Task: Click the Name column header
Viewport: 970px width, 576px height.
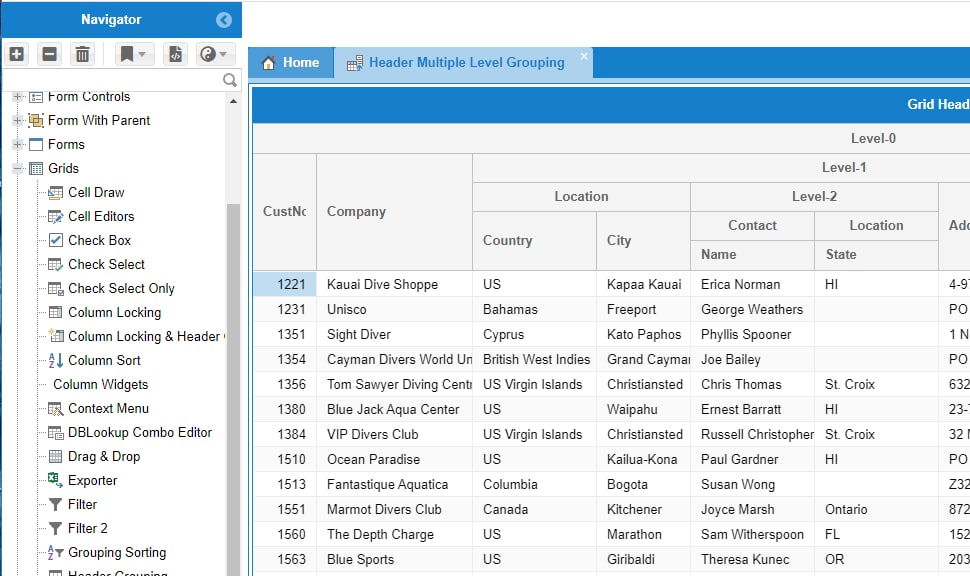Action: [752, 254]
